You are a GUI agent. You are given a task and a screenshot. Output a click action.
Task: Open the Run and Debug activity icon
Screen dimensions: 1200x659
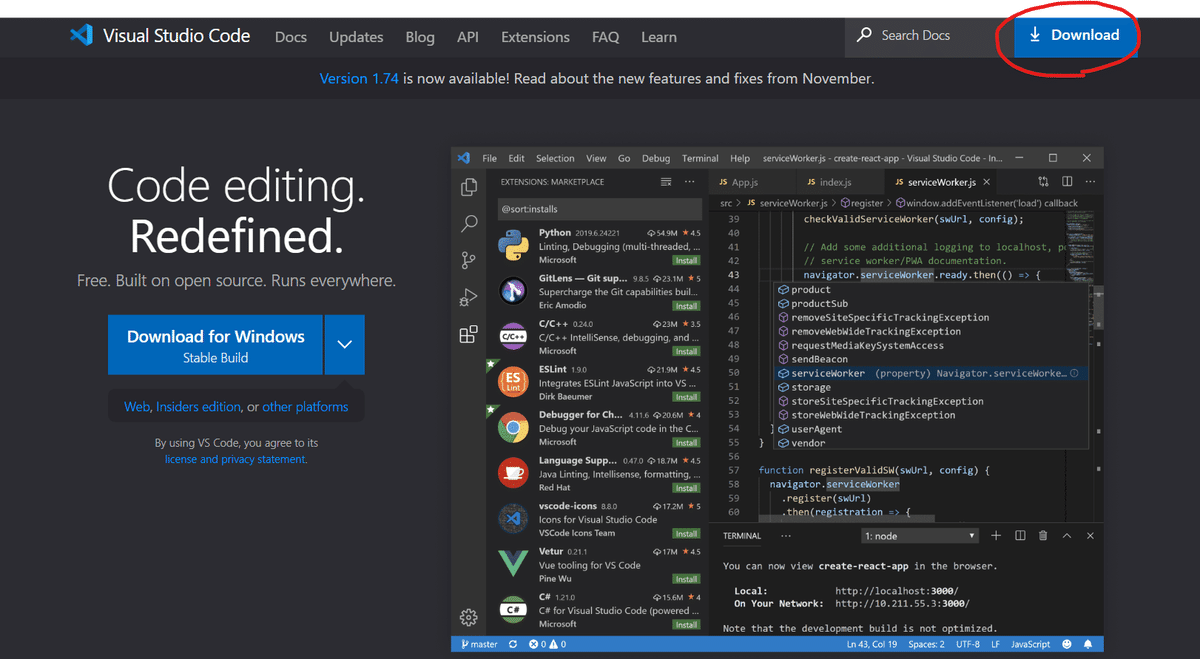(468, 296)
